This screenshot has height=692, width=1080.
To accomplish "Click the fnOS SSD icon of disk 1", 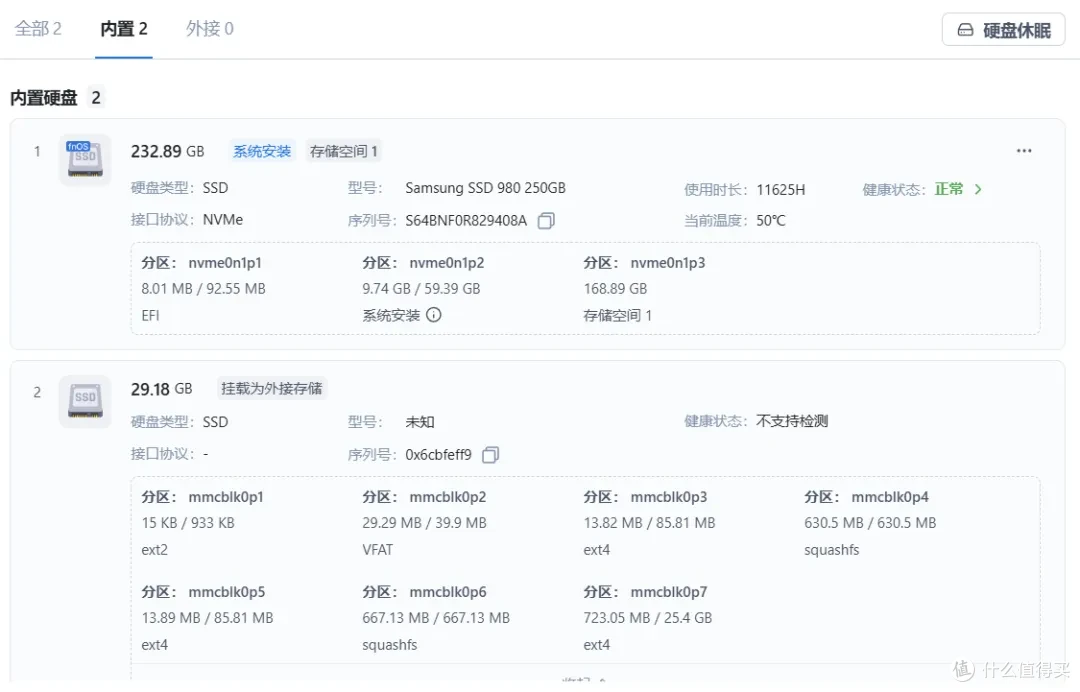I will [85, 160].
